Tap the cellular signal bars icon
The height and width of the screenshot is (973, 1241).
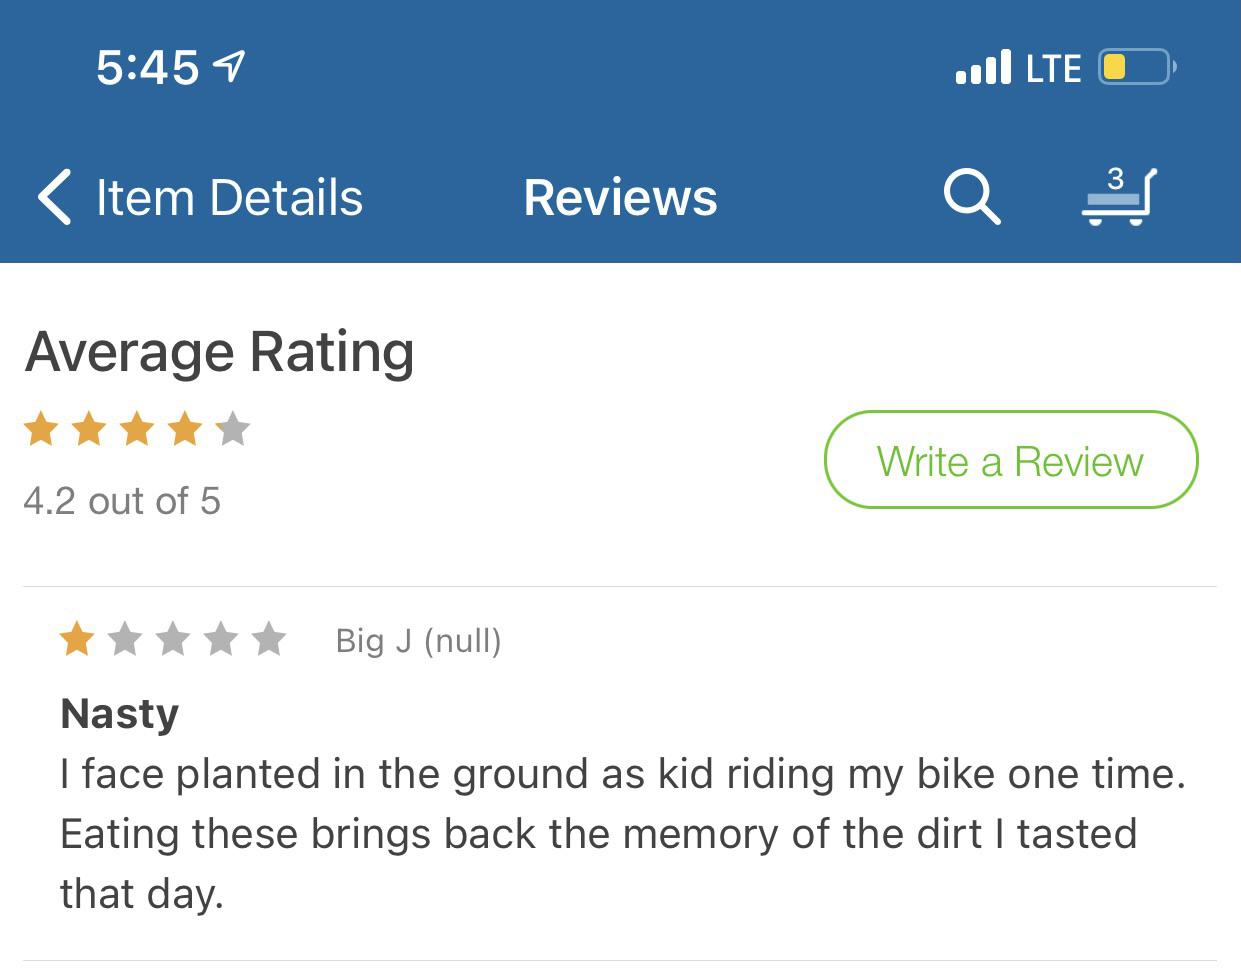tap(983, 67)
